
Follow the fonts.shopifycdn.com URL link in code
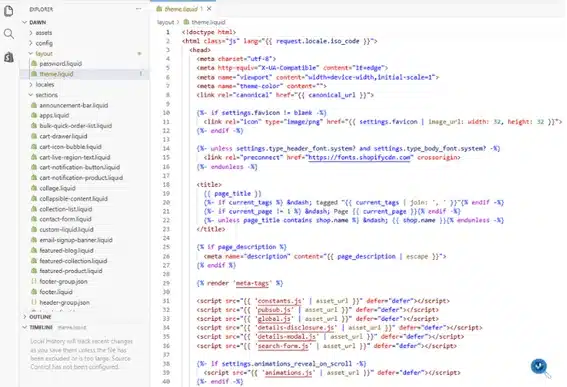tap(360, 158)
